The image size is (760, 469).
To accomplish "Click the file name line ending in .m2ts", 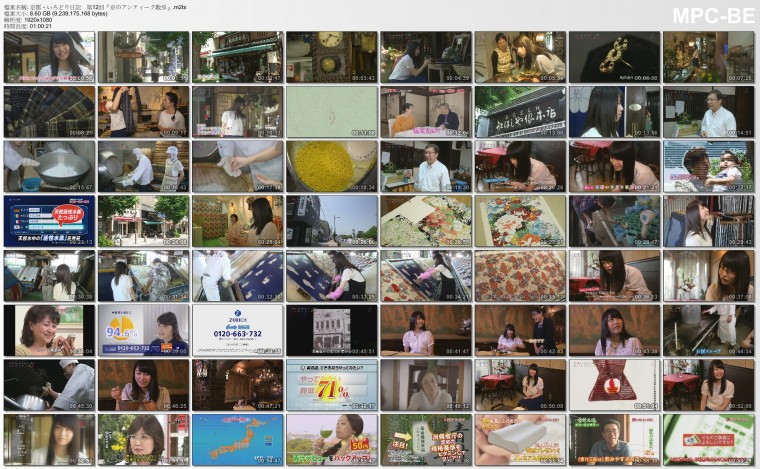I will coord(95,7).
